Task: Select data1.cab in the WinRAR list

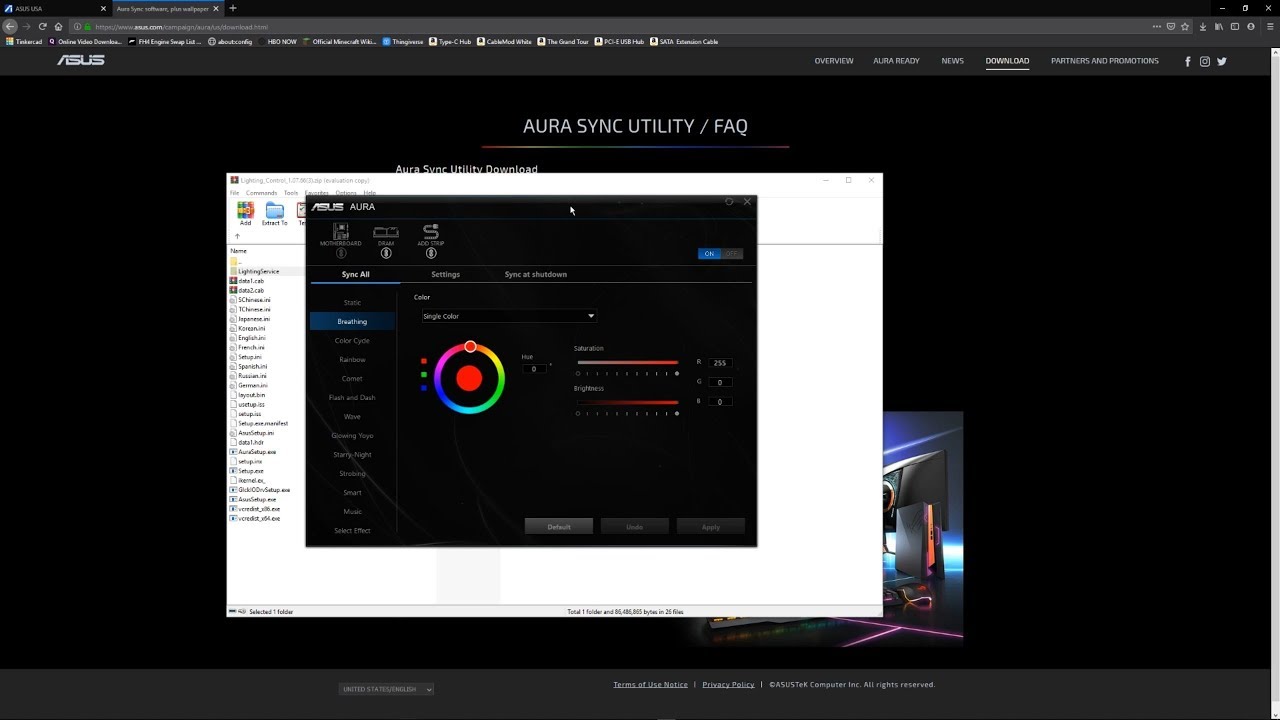Action: (x=247, y=281)
